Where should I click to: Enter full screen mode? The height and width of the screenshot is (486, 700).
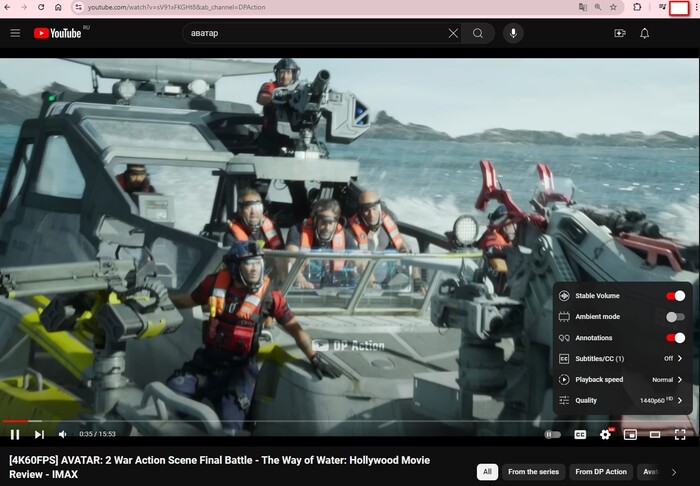(x=680, y=434)
